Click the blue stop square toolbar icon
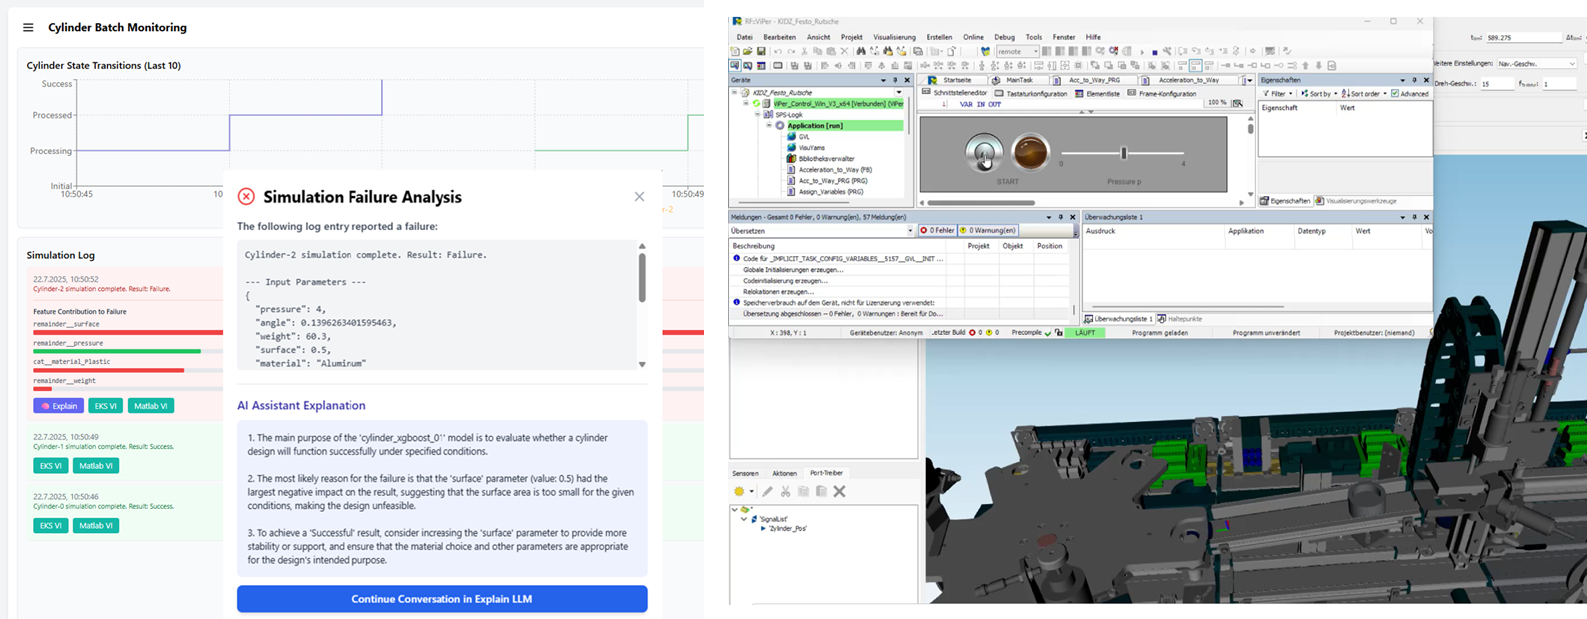The height and width of the screenshot is (619, 1587). (1154, 52)
